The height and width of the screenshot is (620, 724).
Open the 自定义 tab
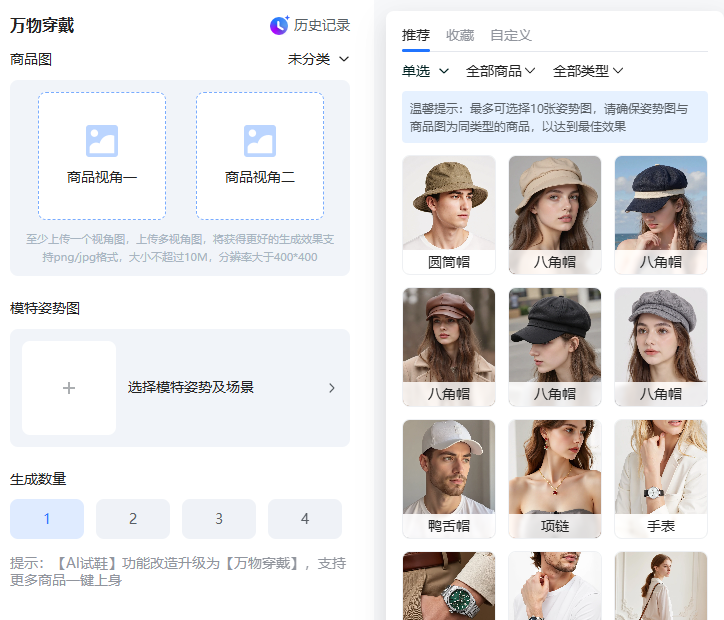click(510, 35)
